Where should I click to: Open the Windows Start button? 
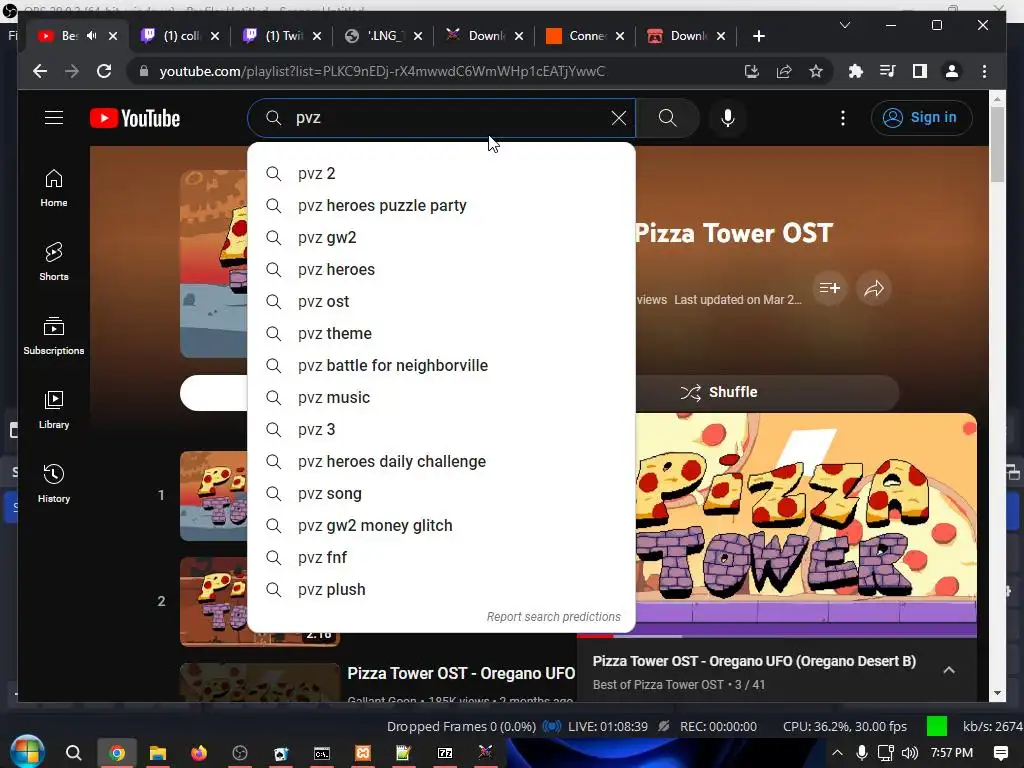pyautogui.click(x=27, y=752)
